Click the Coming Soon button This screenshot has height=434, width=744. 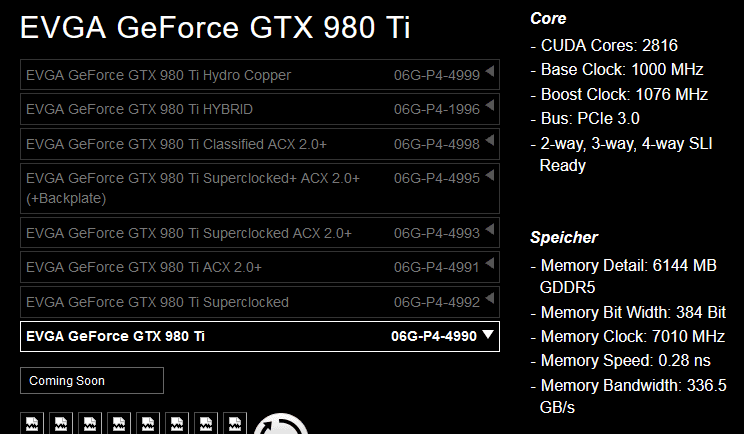91,381
